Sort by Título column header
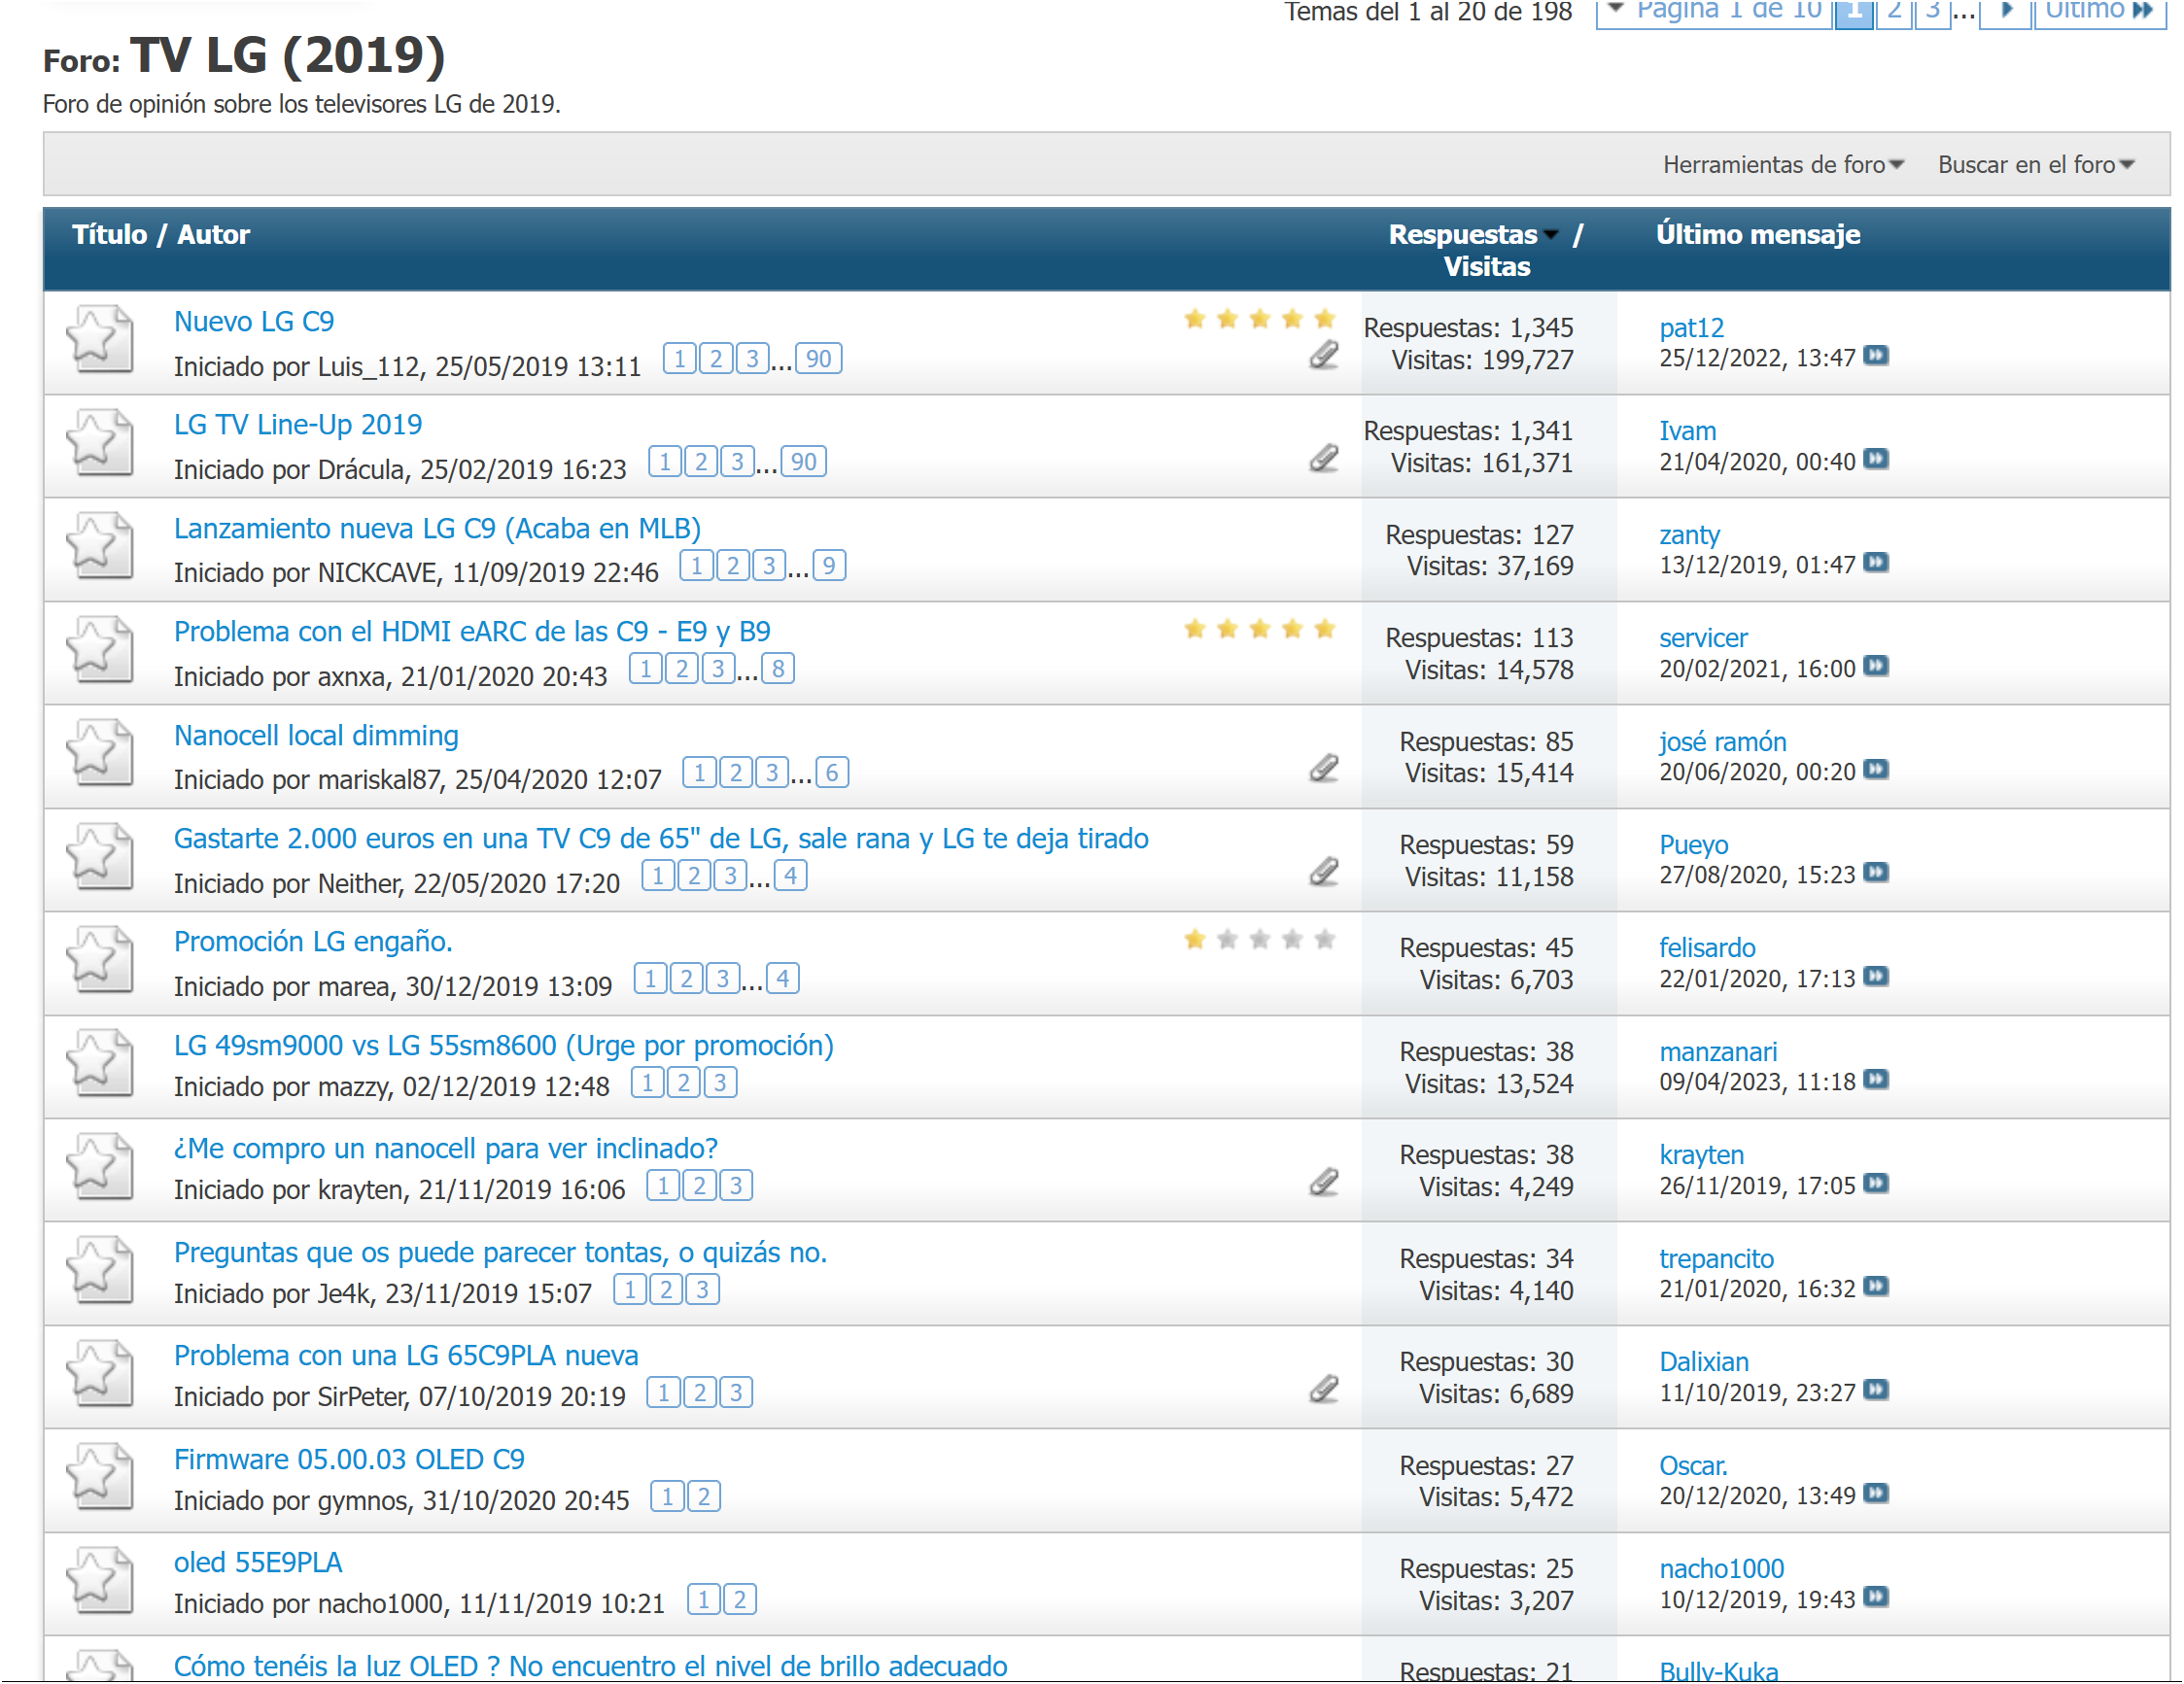The width and height of the screenshot is (2184, 1684). (x=109, y=235)
